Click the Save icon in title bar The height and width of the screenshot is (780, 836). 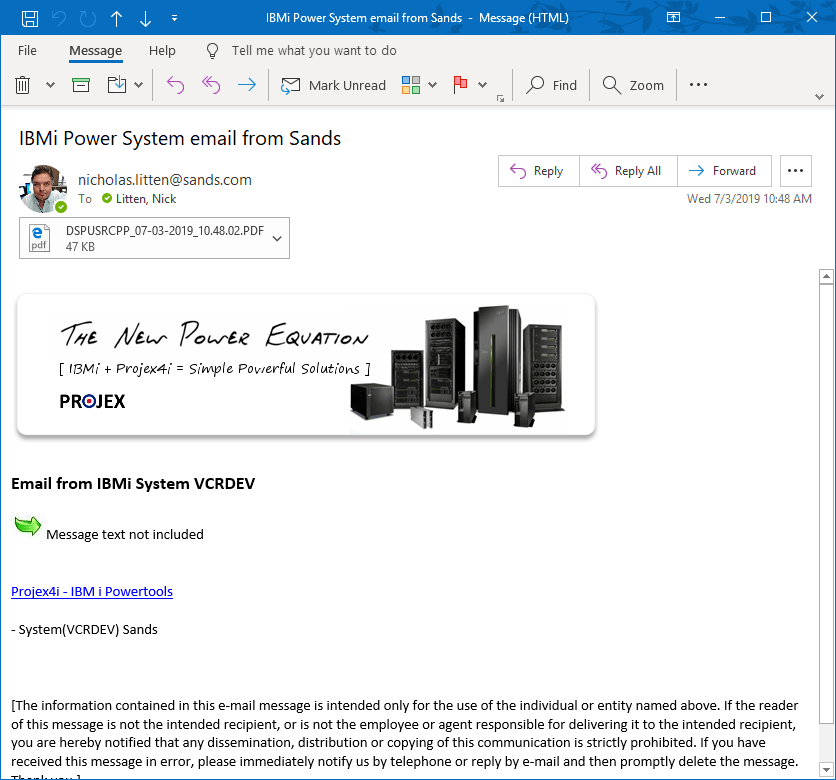pyautogui.click(x=30, y=19)
